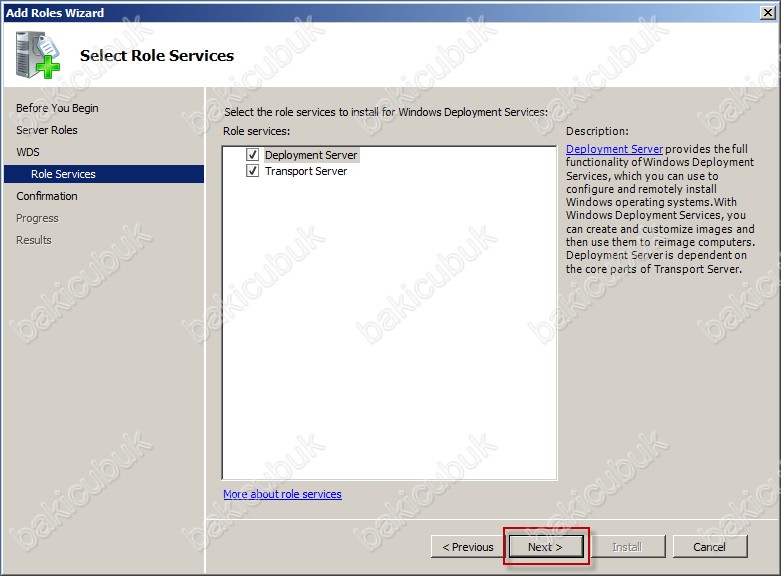Open the More about role services link

282,494
